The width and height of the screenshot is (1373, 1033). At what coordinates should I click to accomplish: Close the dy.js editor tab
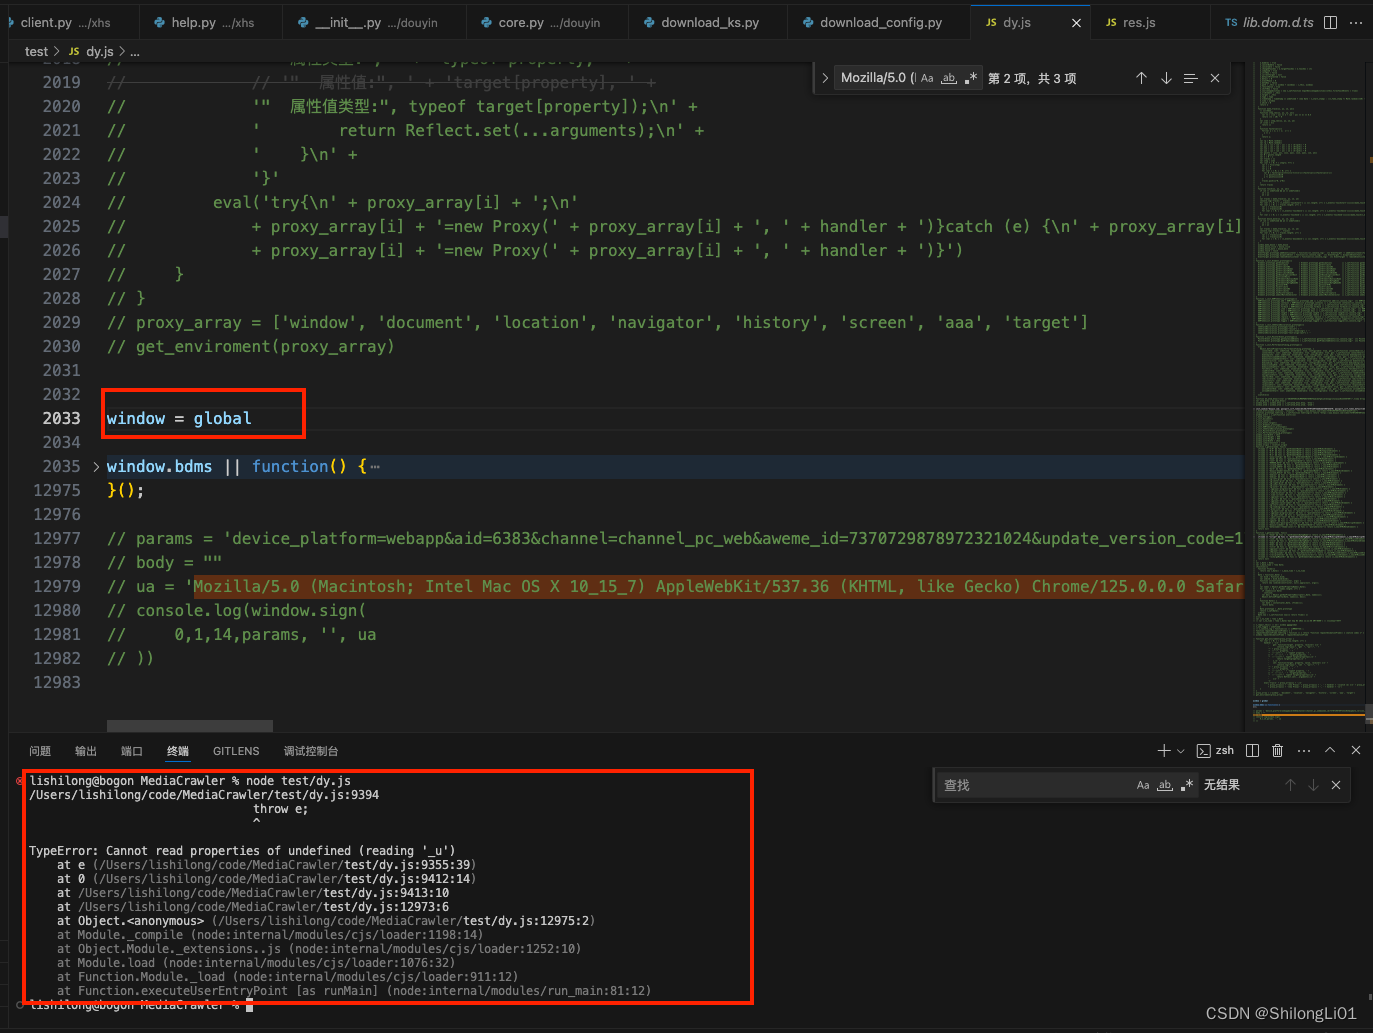pos(1076,22)
